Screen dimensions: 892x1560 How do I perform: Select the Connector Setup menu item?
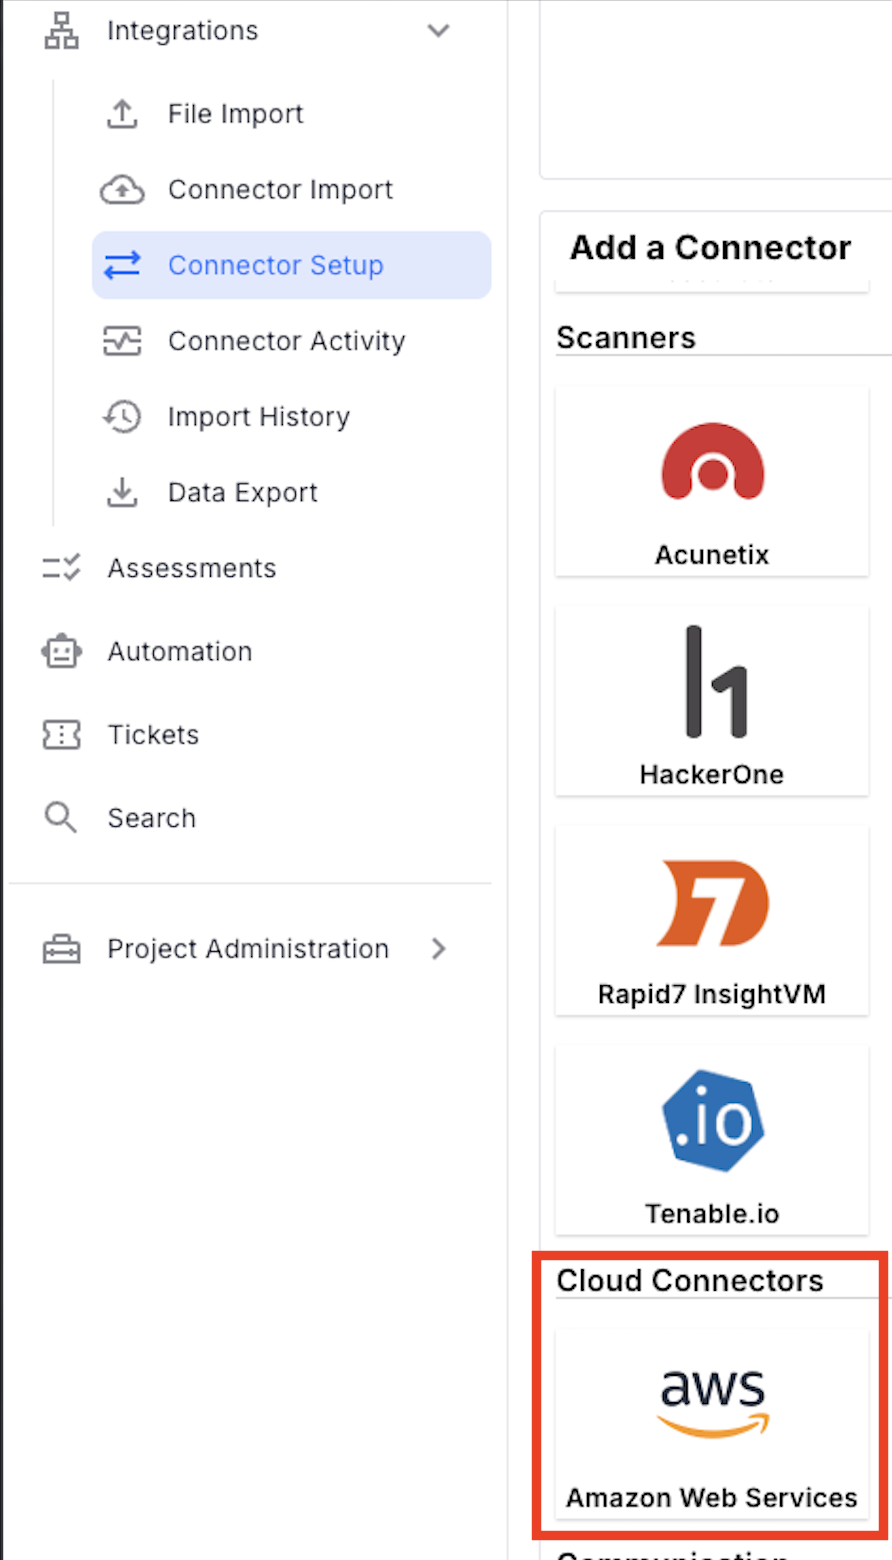coord(291,265)
